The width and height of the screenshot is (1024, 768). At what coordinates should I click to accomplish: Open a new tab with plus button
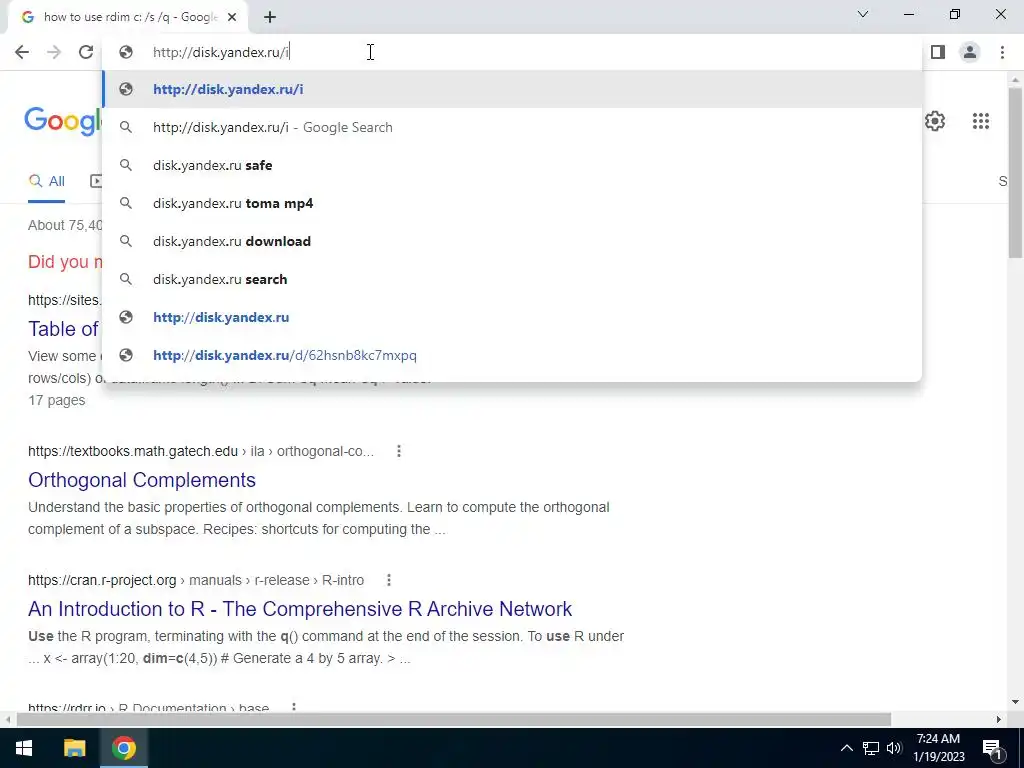pyautogui.click(x=270, y=18)
